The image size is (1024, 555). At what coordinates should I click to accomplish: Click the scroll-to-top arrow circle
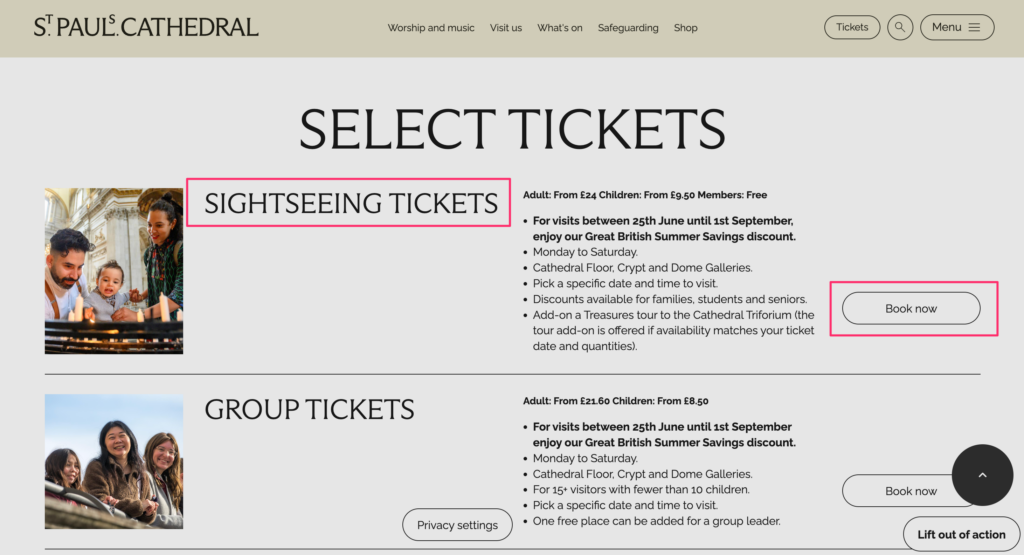(982, 475)
